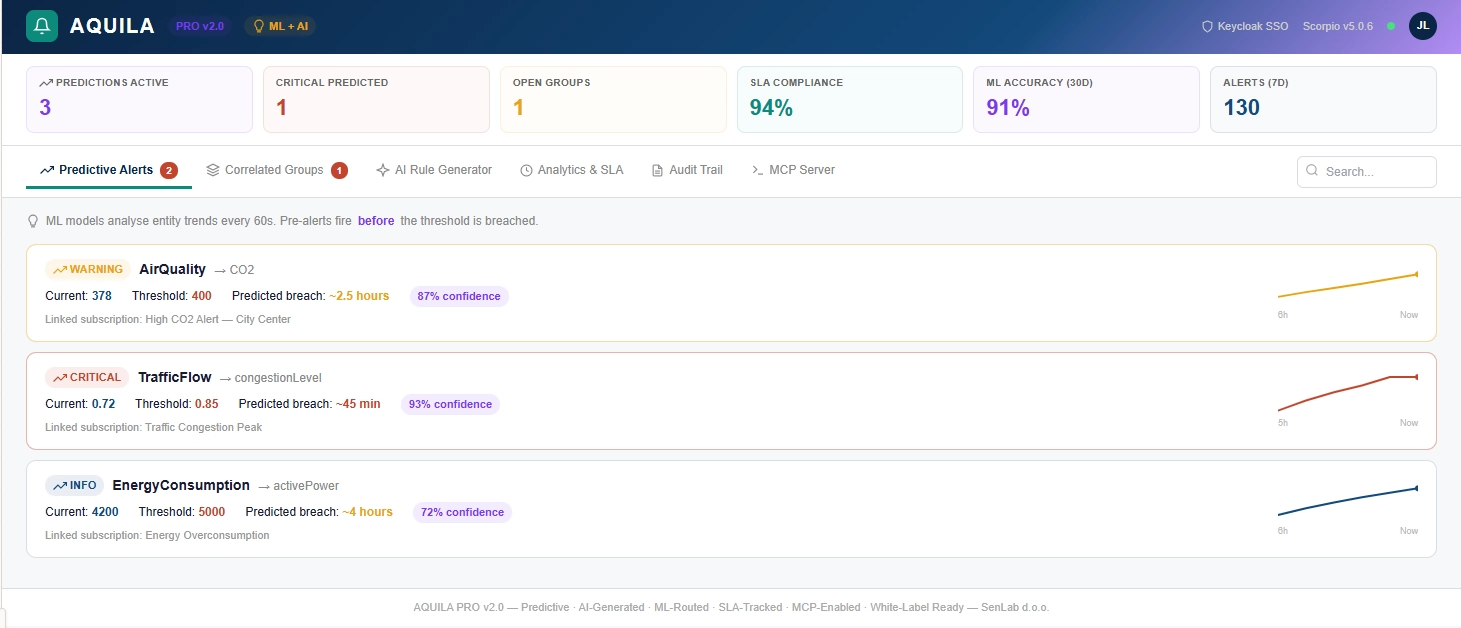Open the AI Rule Generator tab
This screenshot has width=1461, height=628.
click(x=434, y=170)
